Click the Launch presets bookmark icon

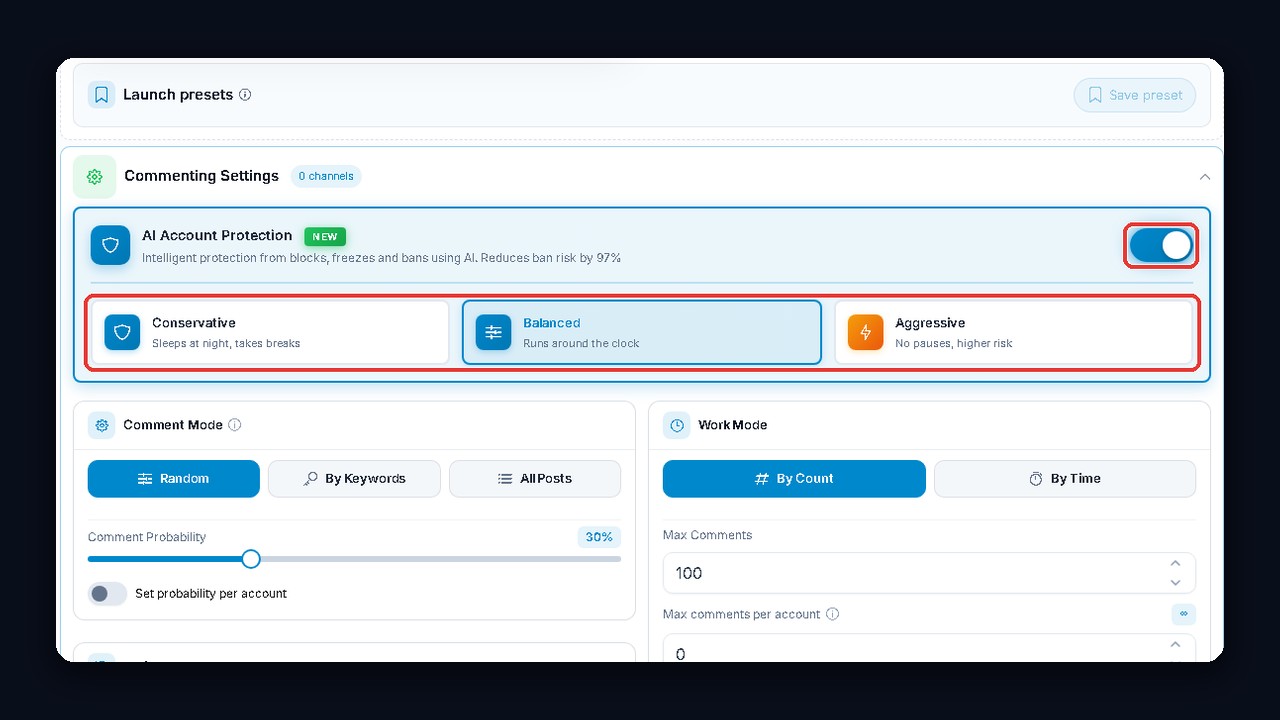101,95
